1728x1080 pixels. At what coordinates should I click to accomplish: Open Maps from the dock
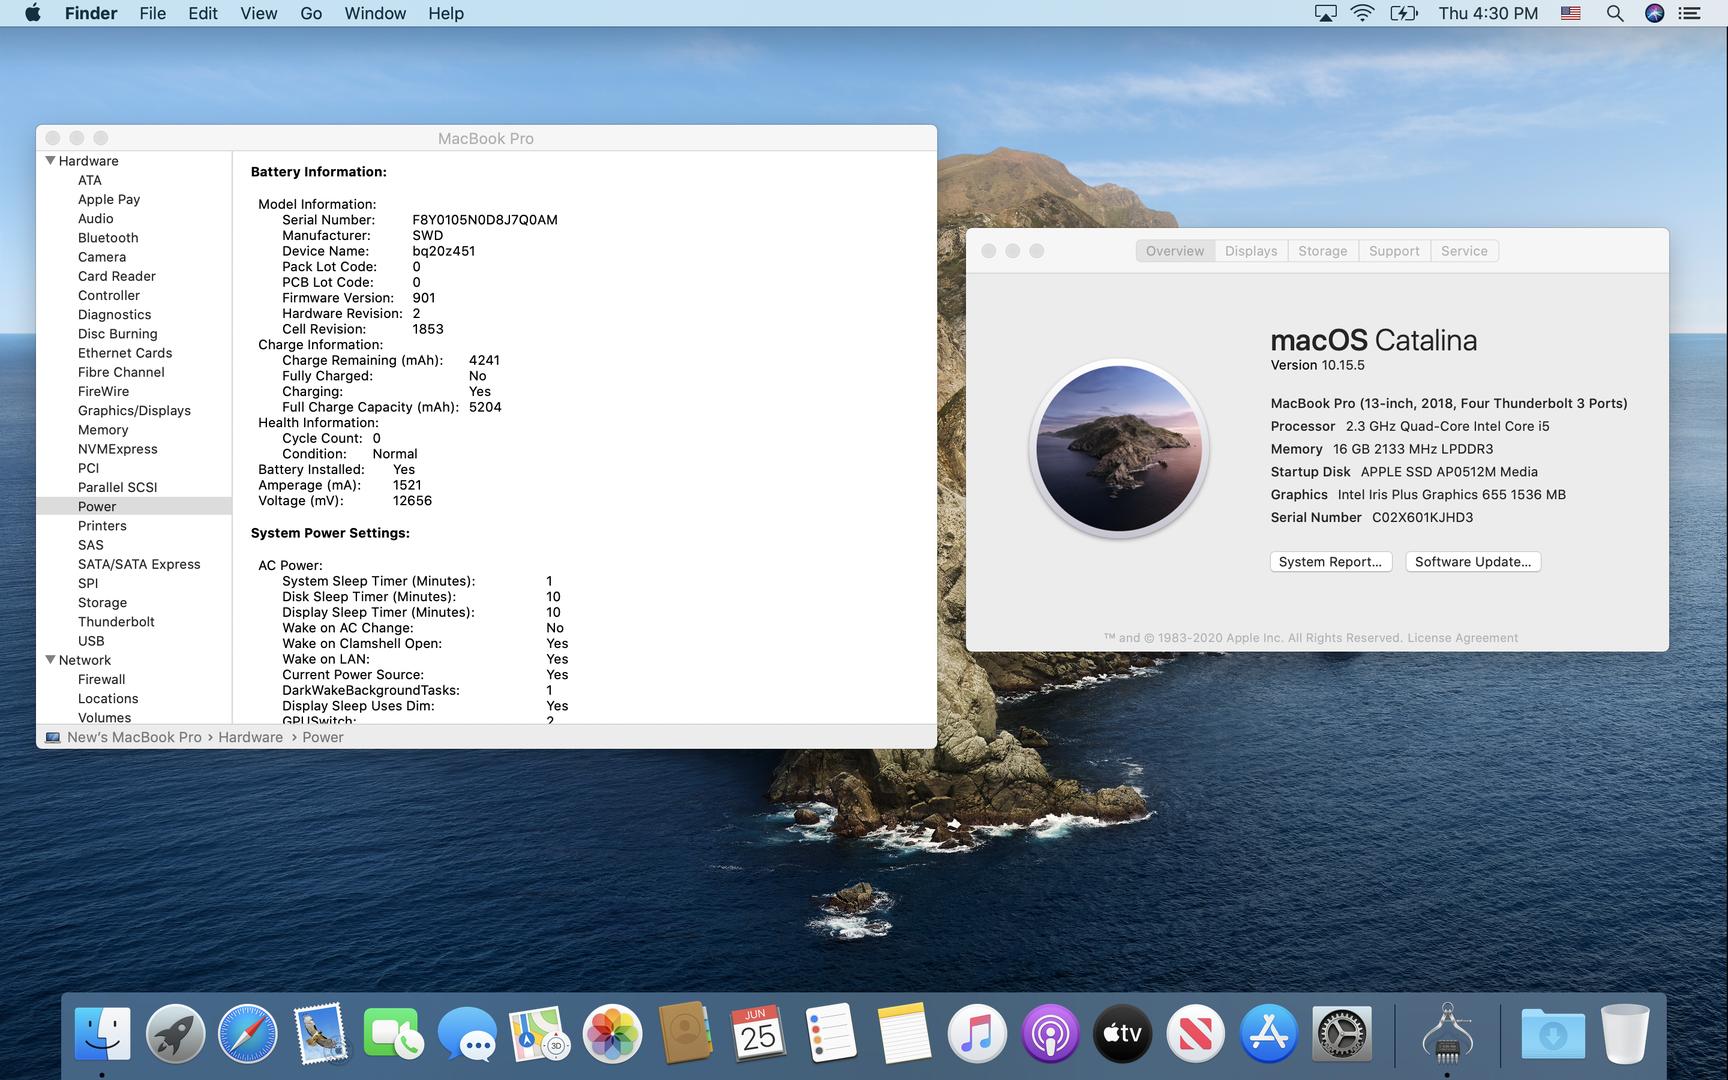click(539, 1033)
